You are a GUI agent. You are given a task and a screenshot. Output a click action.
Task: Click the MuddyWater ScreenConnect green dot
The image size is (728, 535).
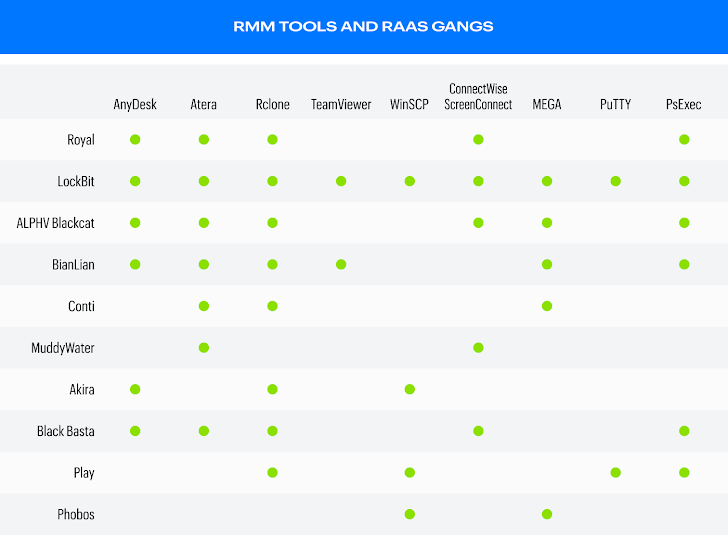478,348
